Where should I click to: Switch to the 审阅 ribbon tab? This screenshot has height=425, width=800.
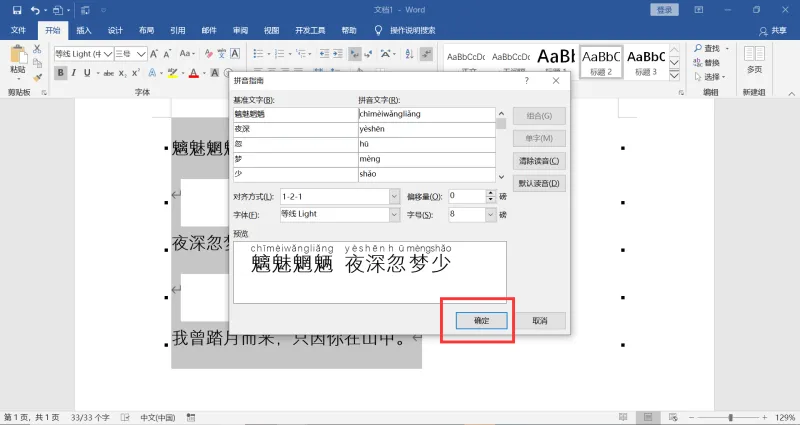[x=240, y=31]
